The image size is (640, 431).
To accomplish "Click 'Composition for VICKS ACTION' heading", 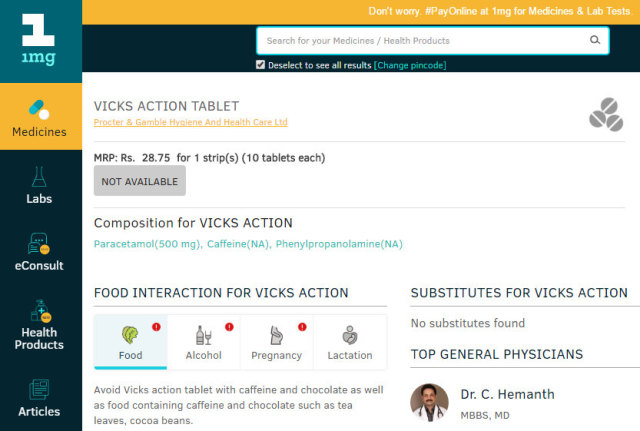I will click(193, 223).
